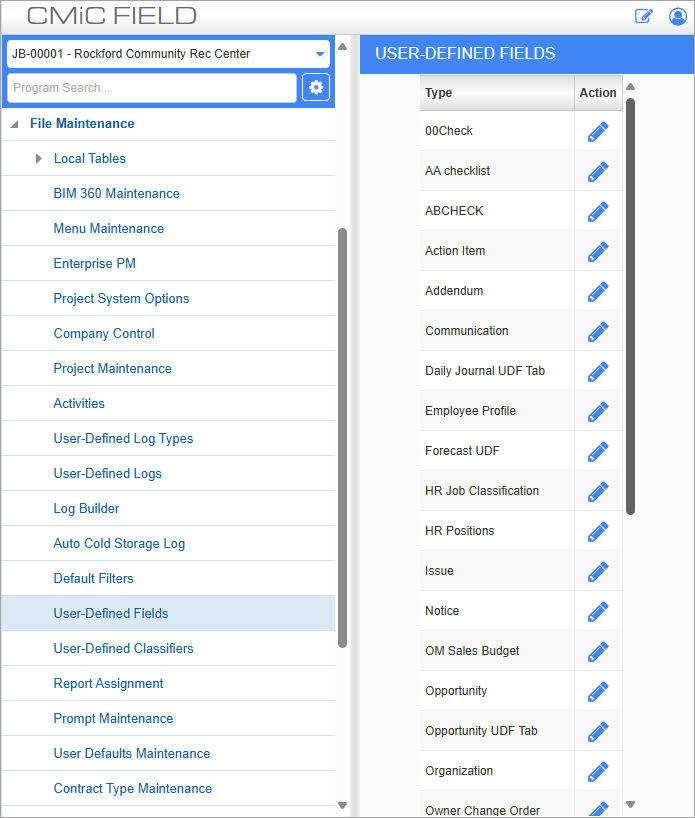
Task: Open the compose/edit icon in header
Action: tap(644, 16)
